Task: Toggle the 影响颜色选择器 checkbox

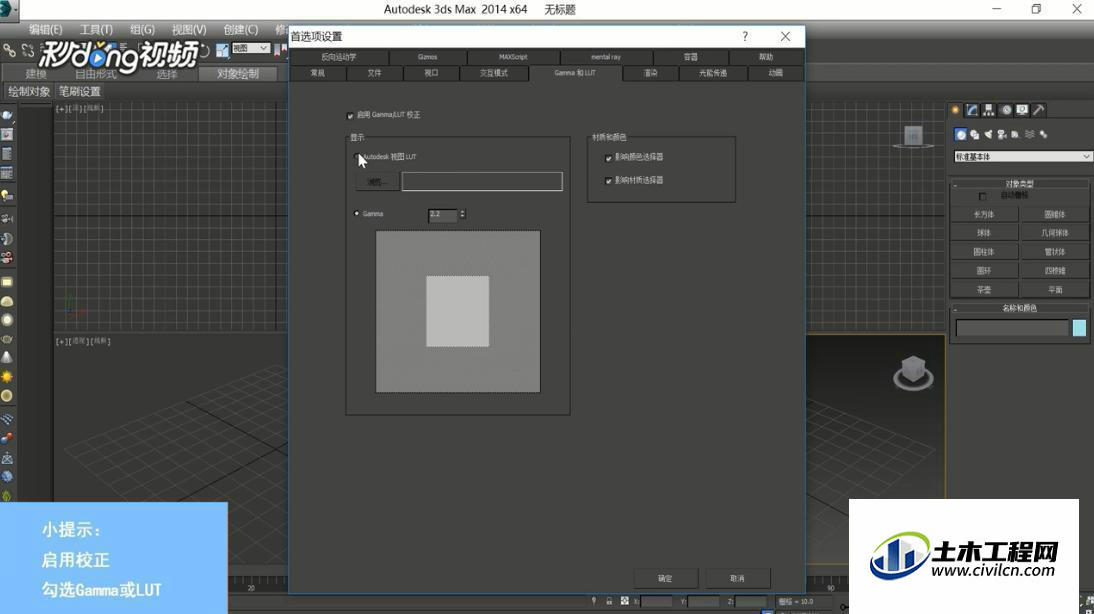Action: pos(608,158)
